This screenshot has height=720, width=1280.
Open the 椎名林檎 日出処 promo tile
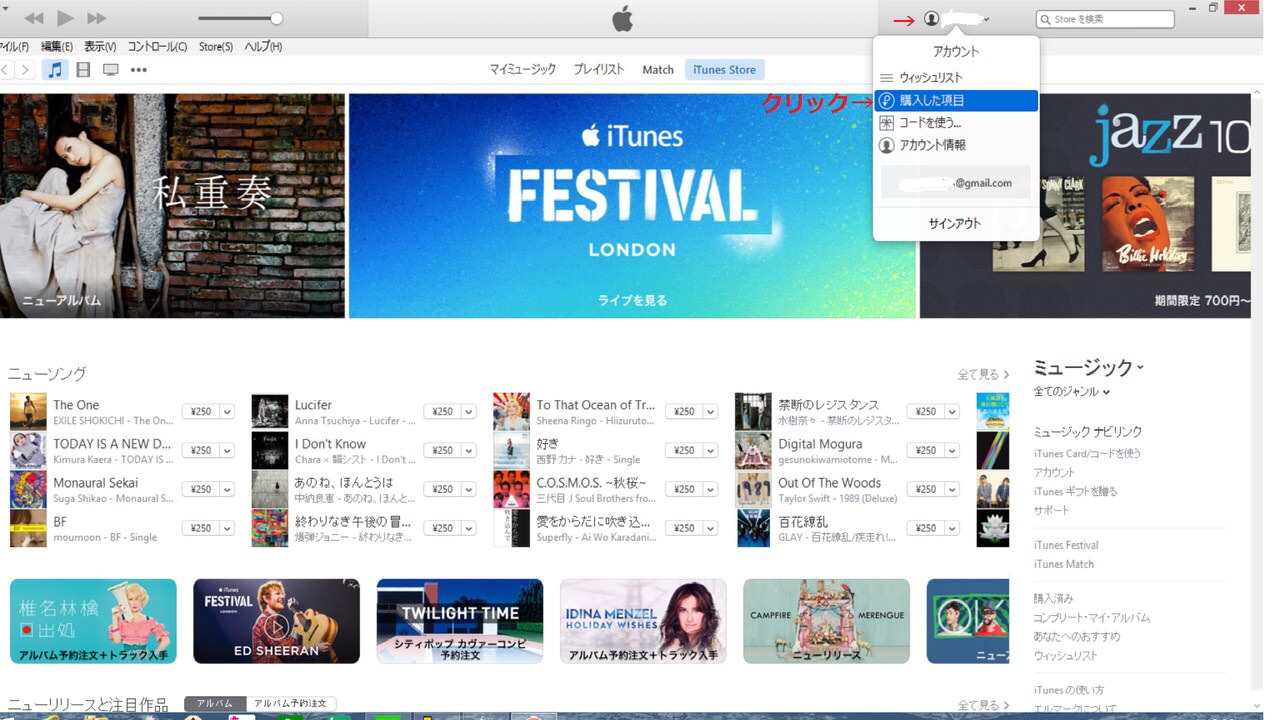click(x=93, y=621)
